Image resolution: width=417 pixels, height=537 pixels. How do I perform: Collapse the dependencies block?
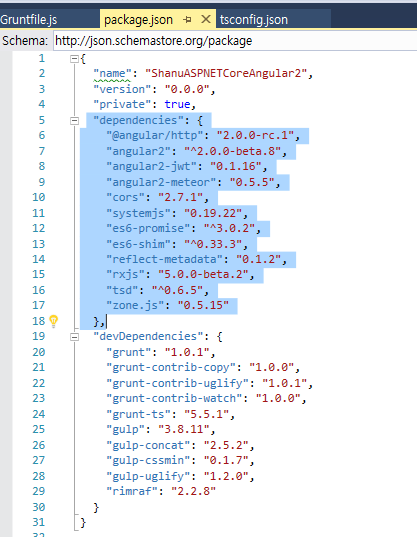(x=74, y=121)
